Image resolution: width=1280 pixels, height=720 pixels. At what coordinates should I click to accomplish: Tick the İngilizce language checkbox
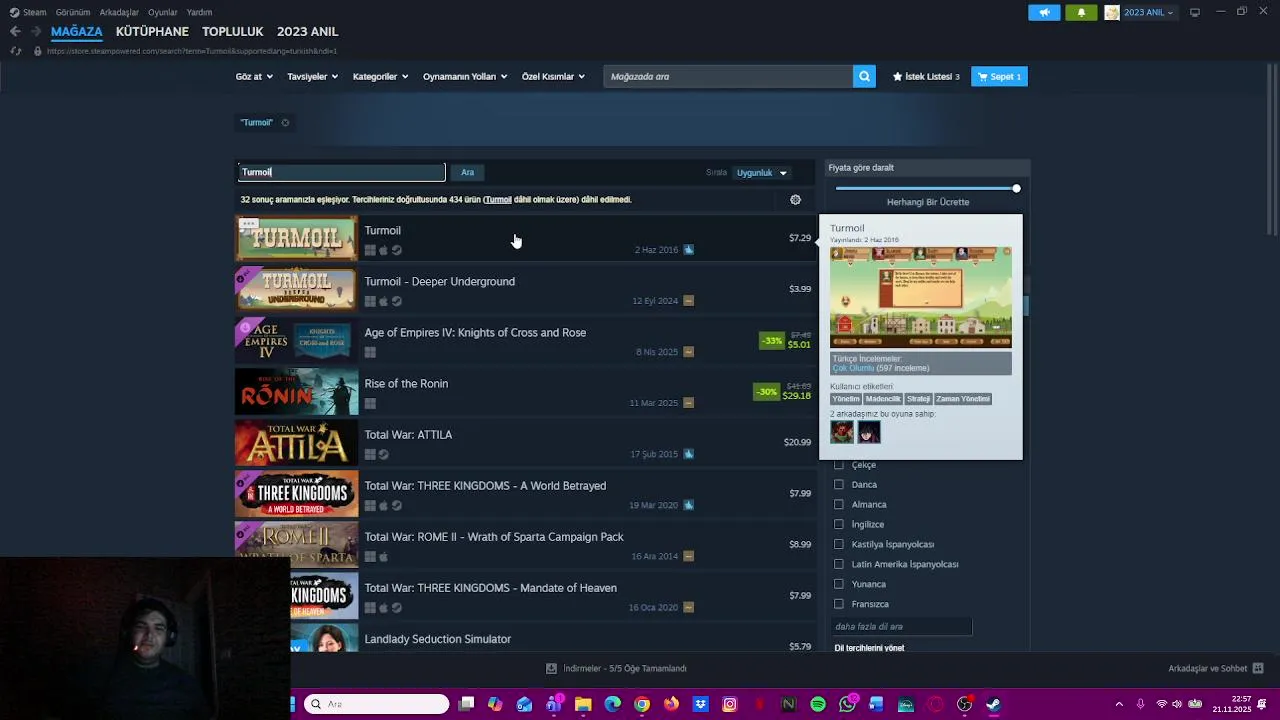839,524
